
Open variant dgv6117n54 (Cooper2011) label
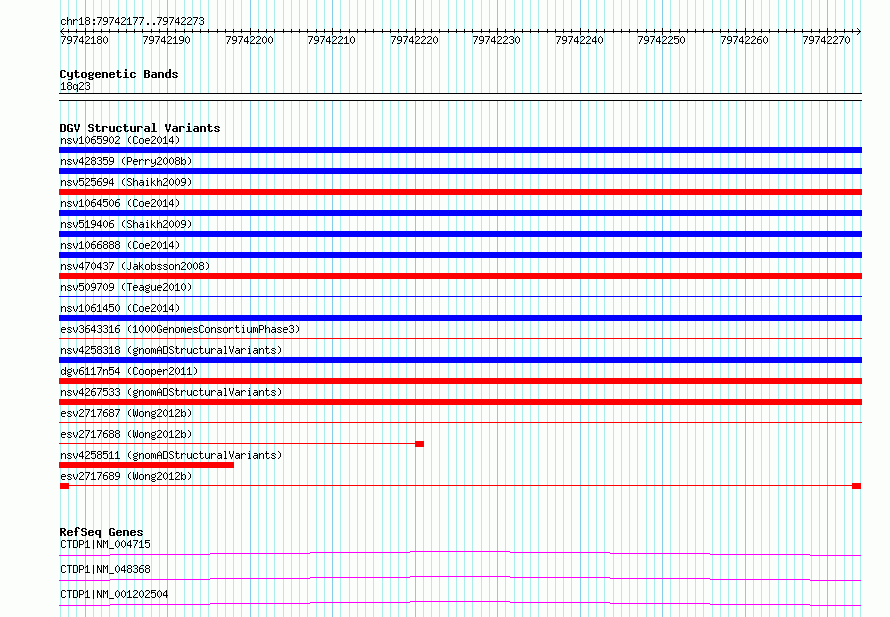pyautogui.click(x=129, y=371)
